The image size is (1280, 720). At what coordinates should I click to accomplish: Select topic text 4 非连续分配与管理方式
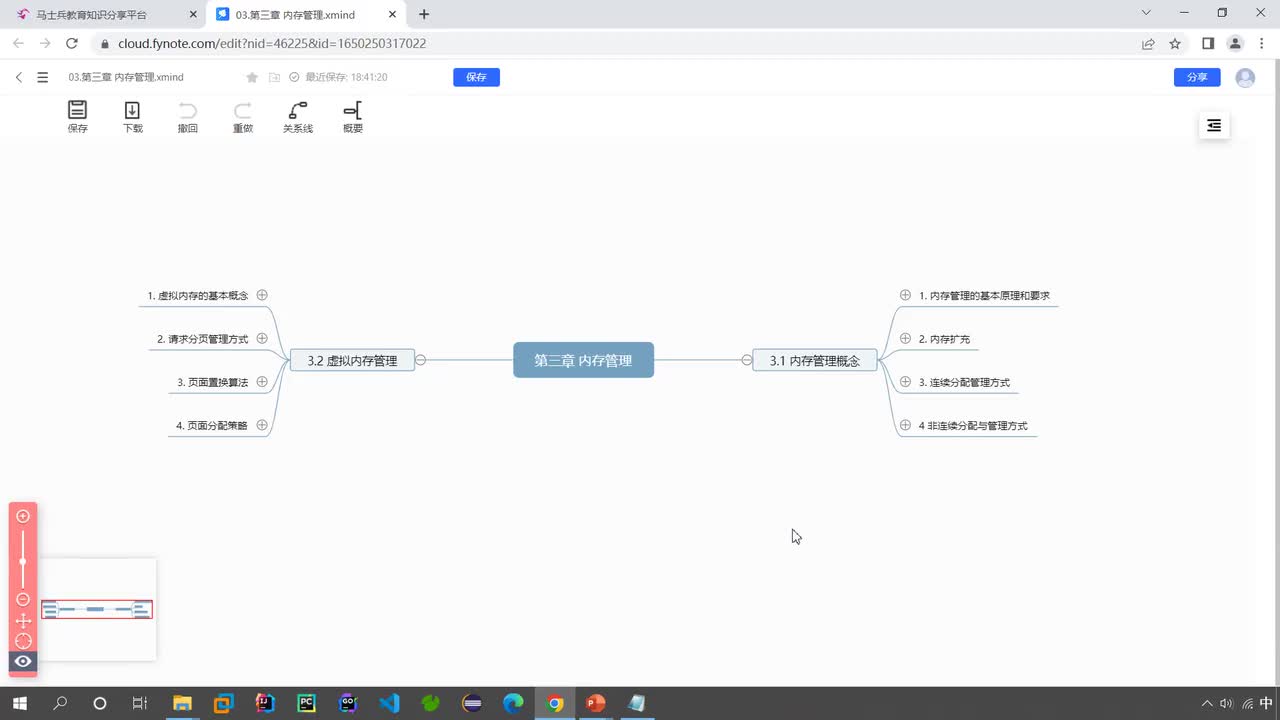click(973, 425)
